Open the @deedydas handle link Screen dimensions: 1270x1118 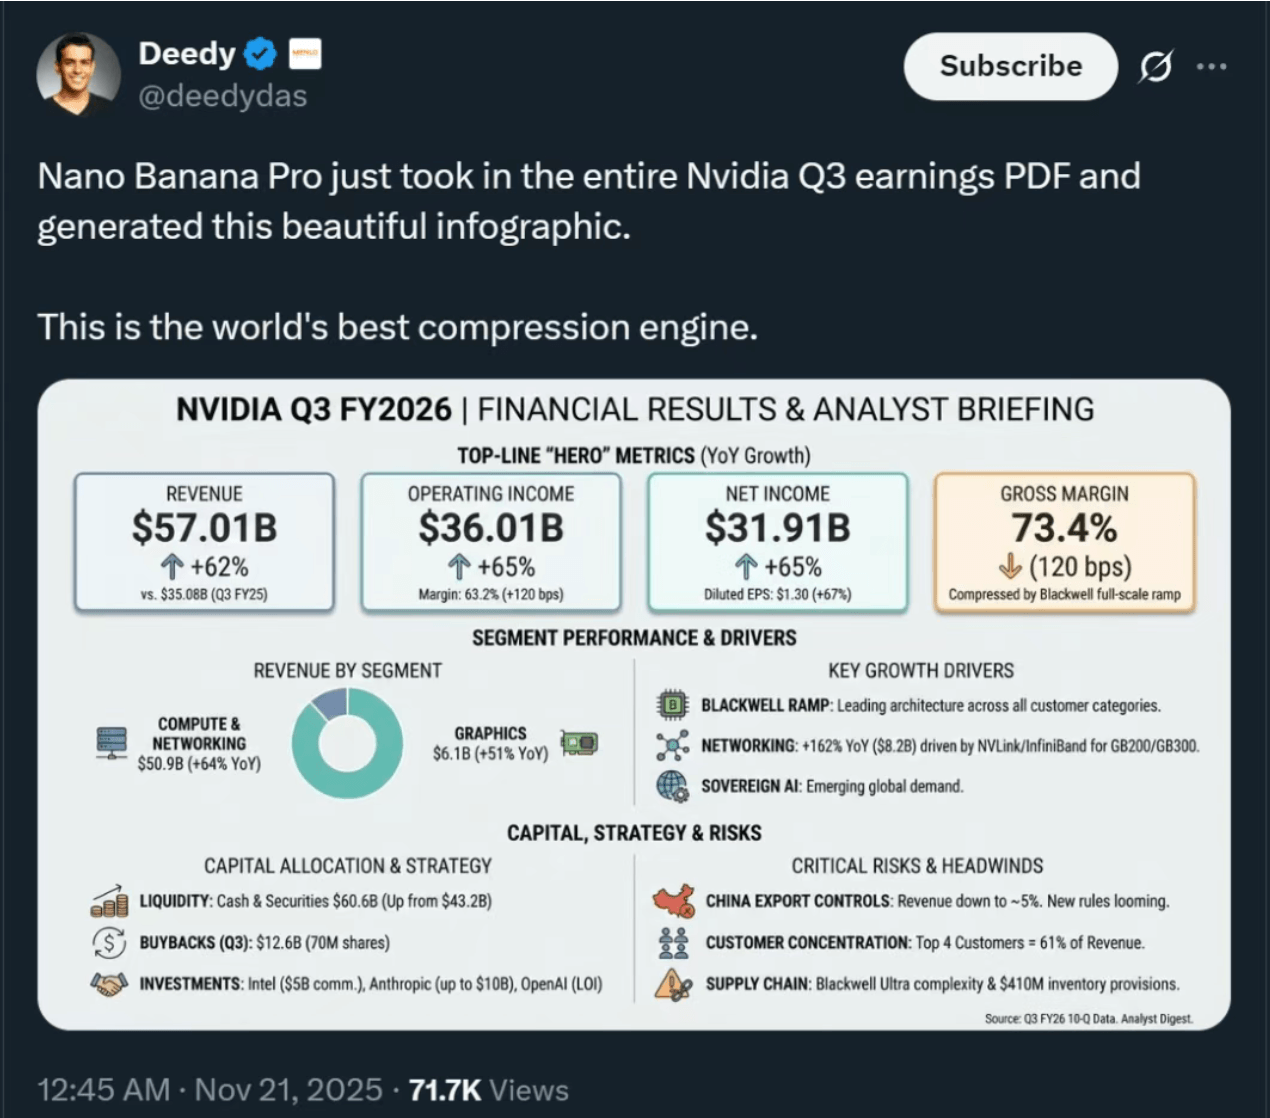coord(222,96)
